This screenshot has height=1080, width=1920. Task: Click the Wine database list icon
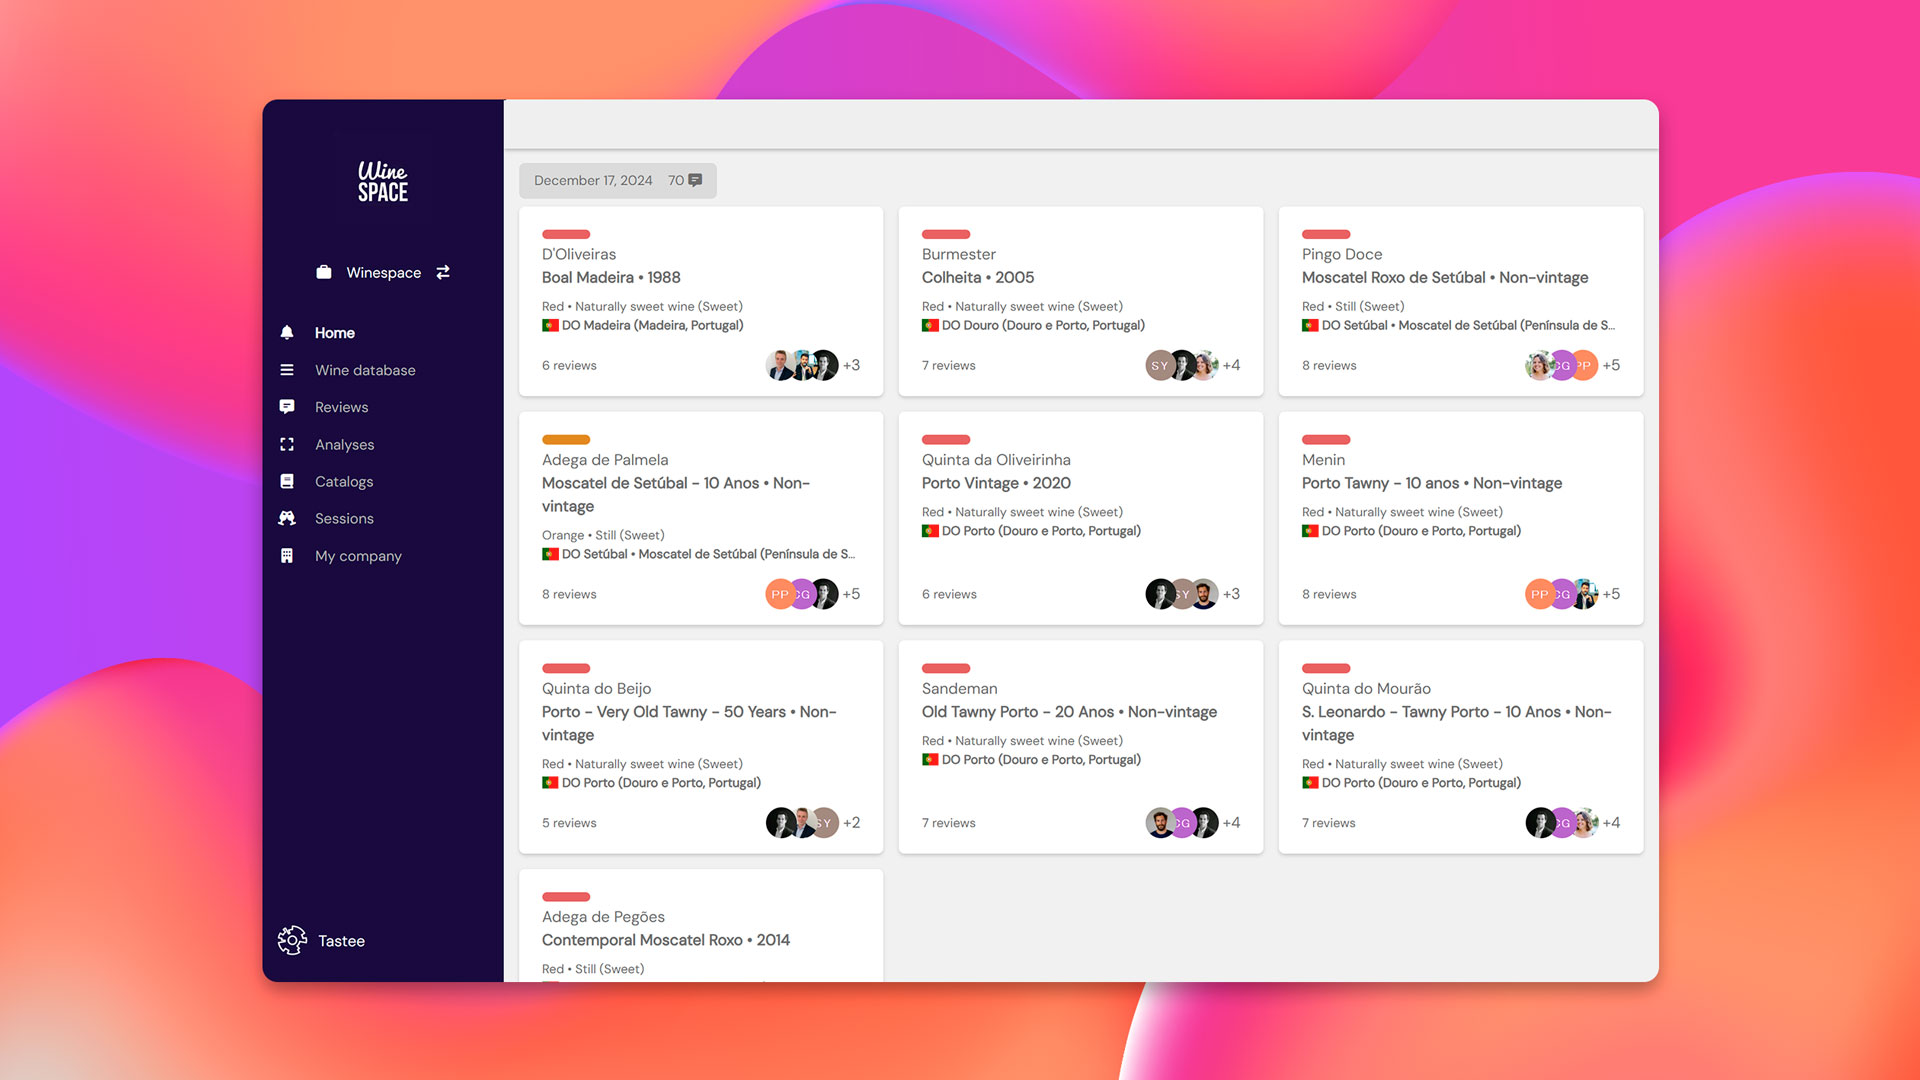coord(287,370)
